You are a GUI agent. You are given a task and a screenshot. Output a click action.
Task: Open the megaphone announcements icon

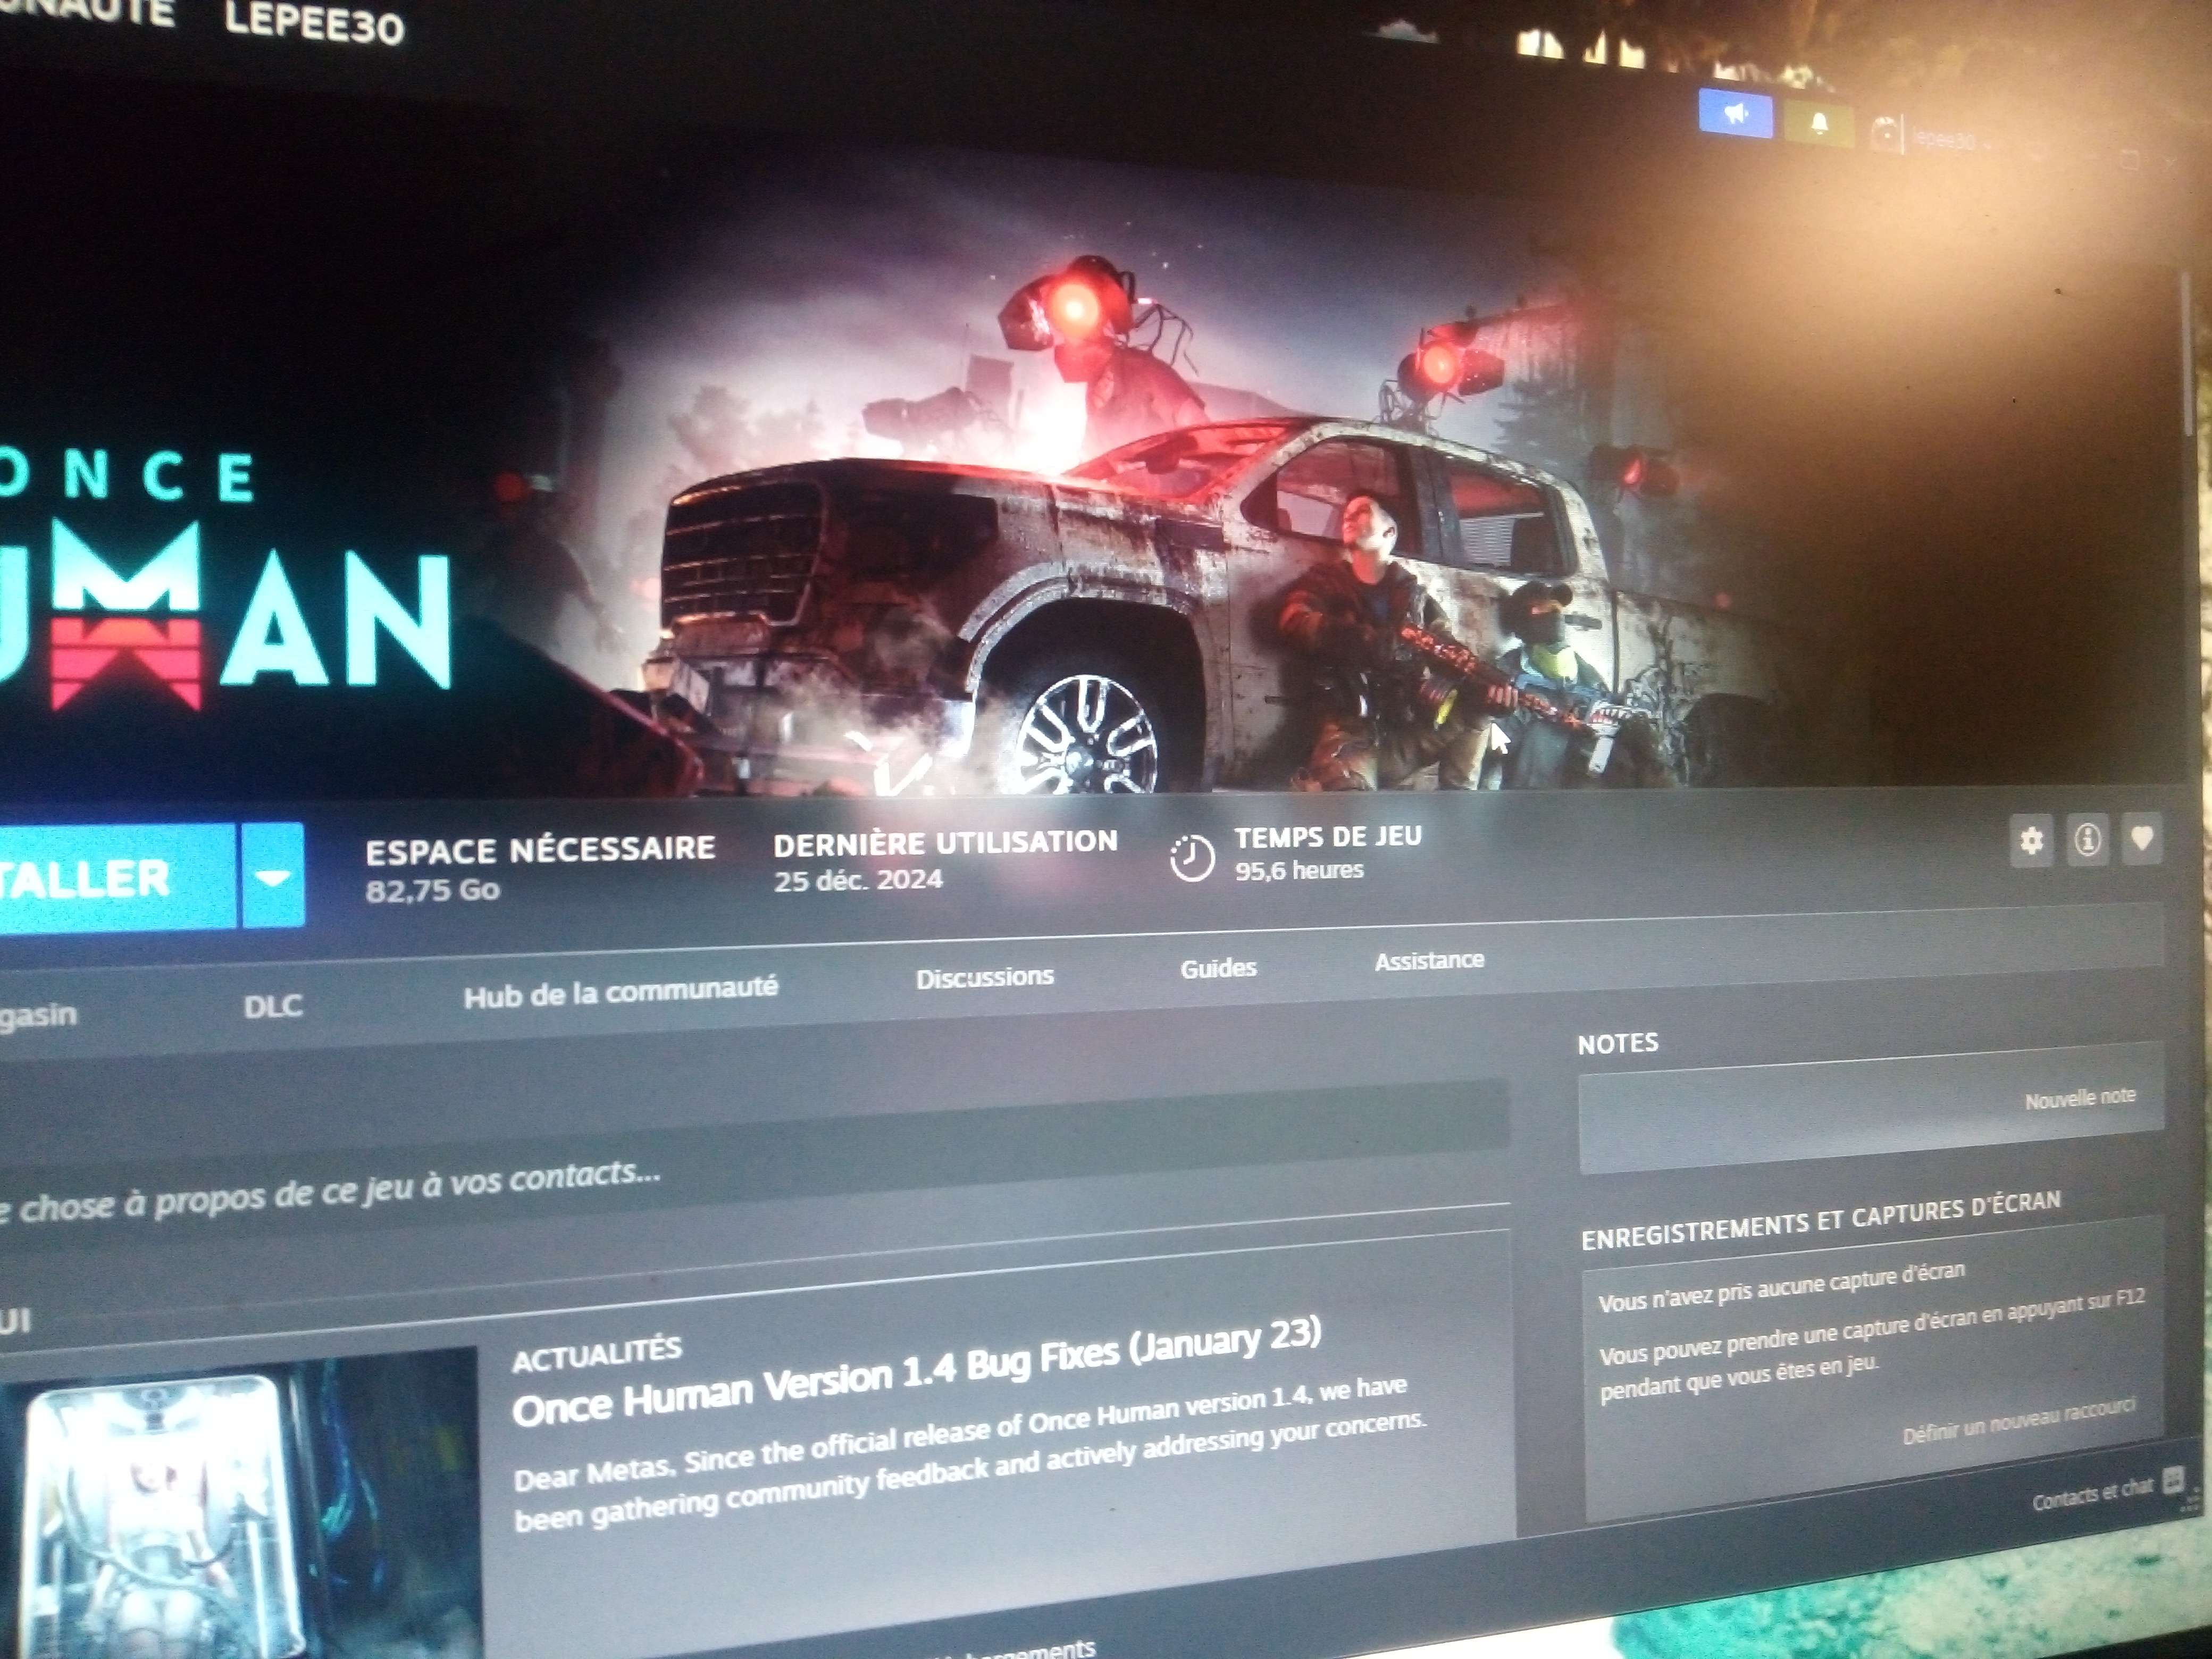tap(1736, 114)
